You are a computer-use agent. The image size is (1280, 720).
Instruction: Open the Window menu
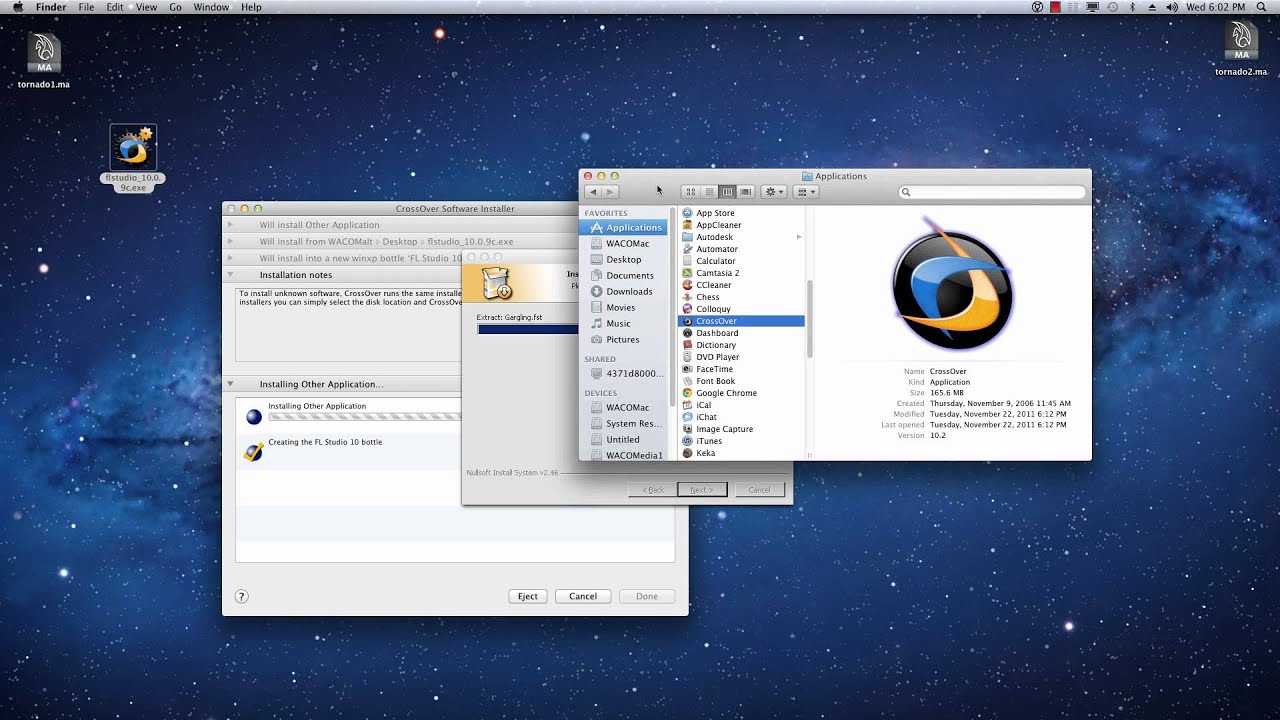[x=211, y=7]
